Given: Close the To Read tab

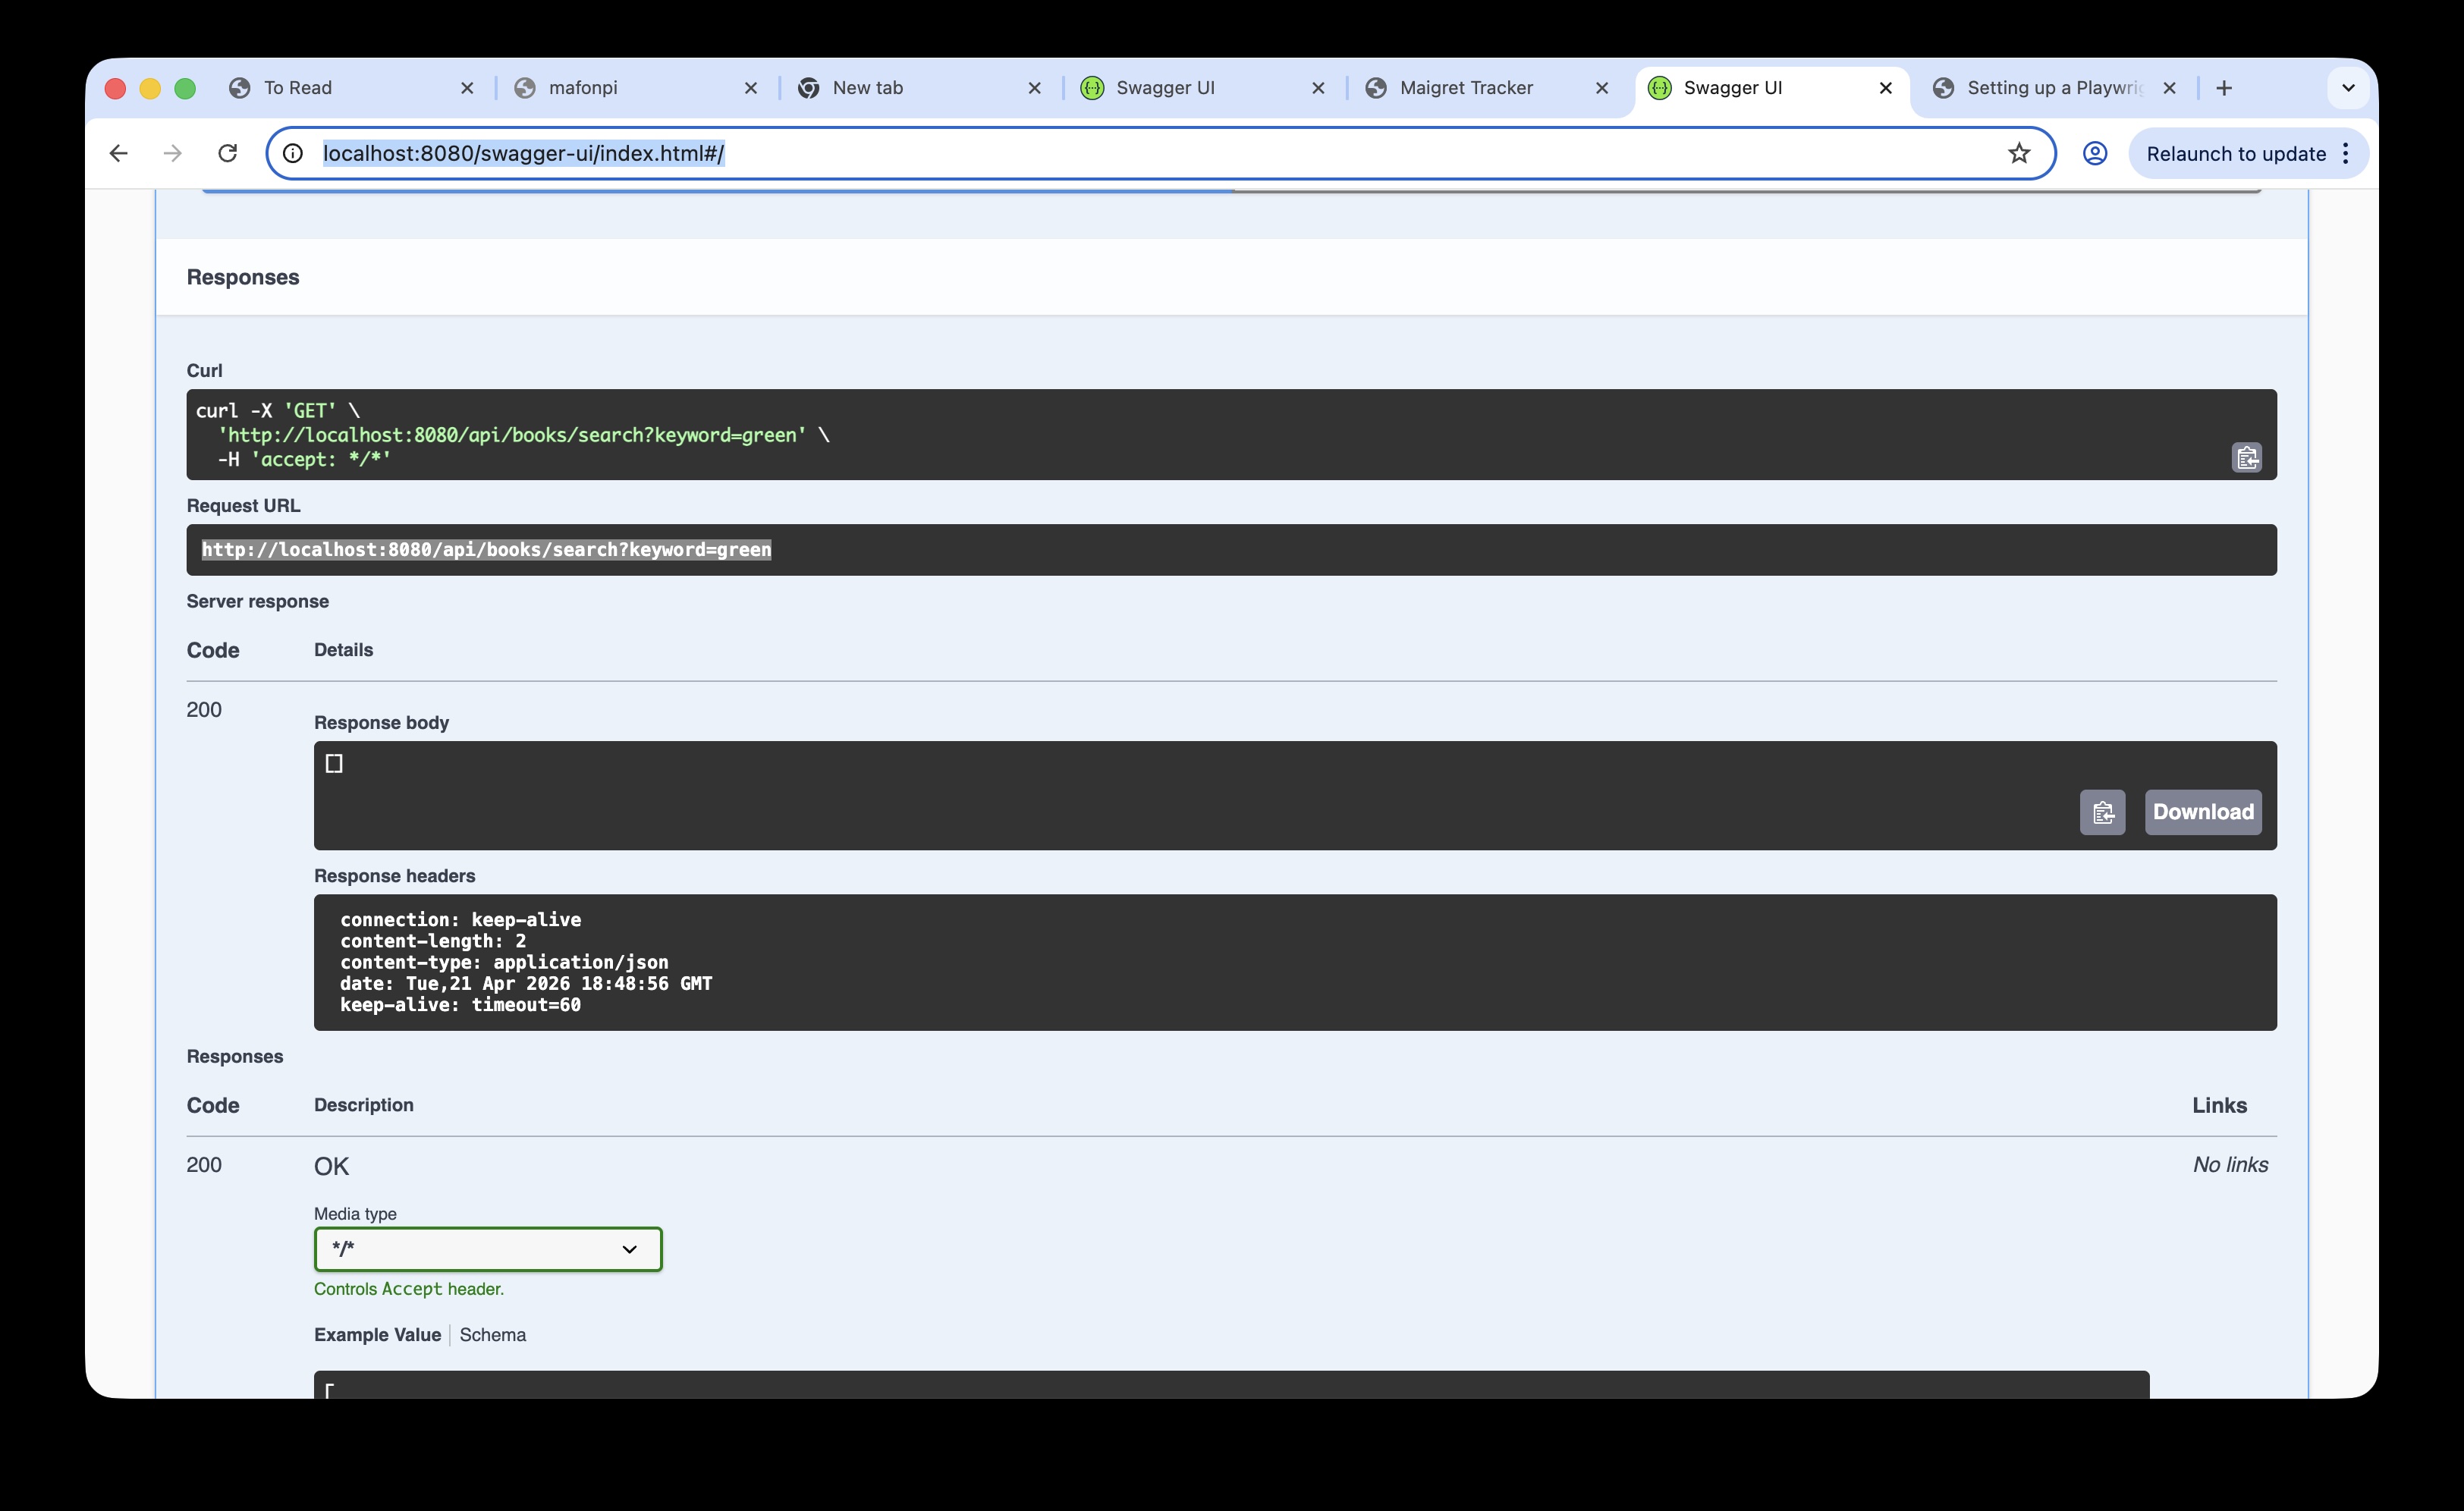Looking at the screenshot, I should click(x=467, y=88).
